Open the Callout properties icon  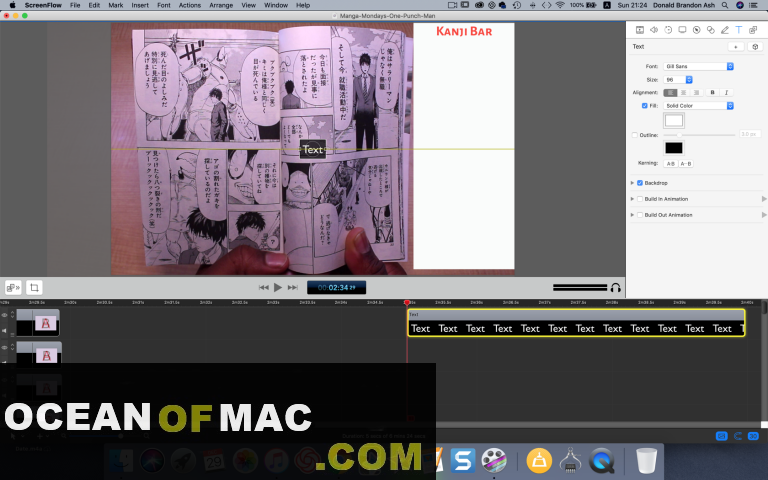pyautogui.click(x=696, y=30)
